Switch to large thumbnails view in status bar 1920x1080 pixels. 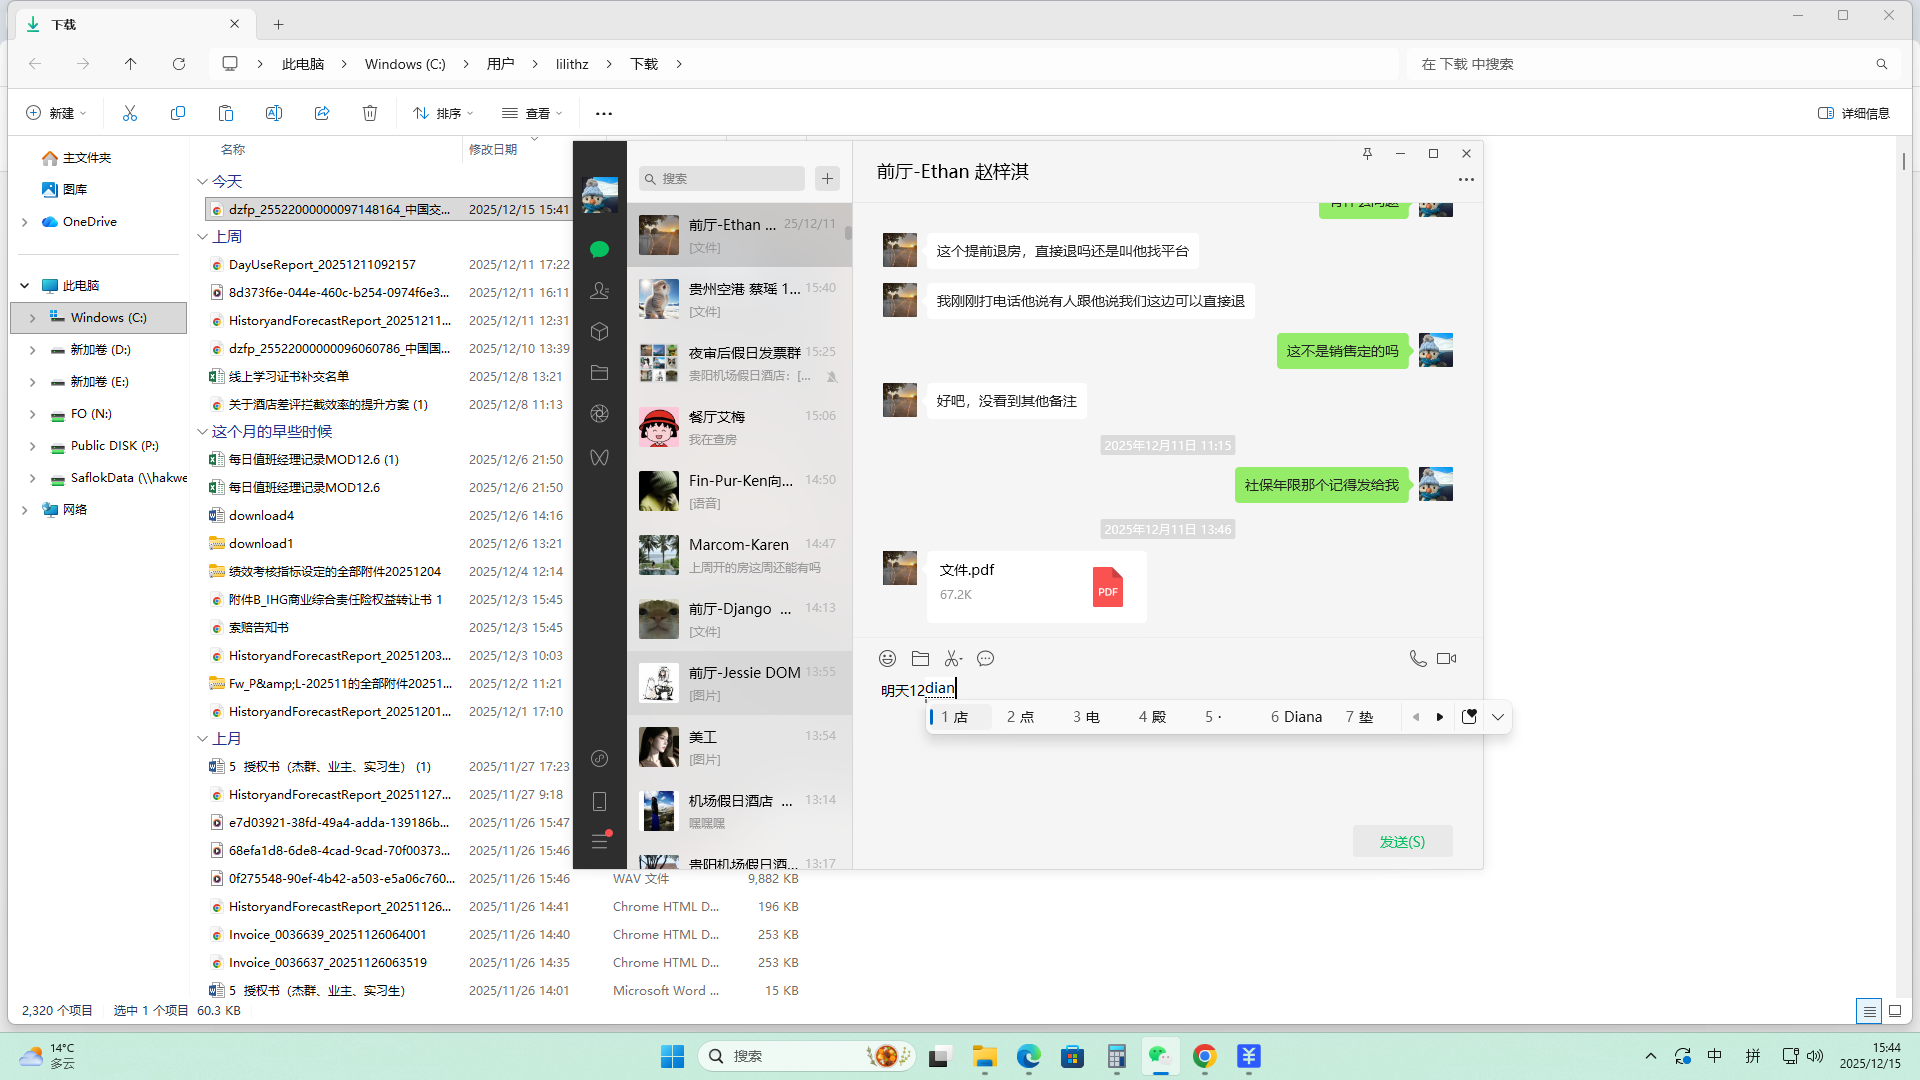(x=1894, y=1011)
